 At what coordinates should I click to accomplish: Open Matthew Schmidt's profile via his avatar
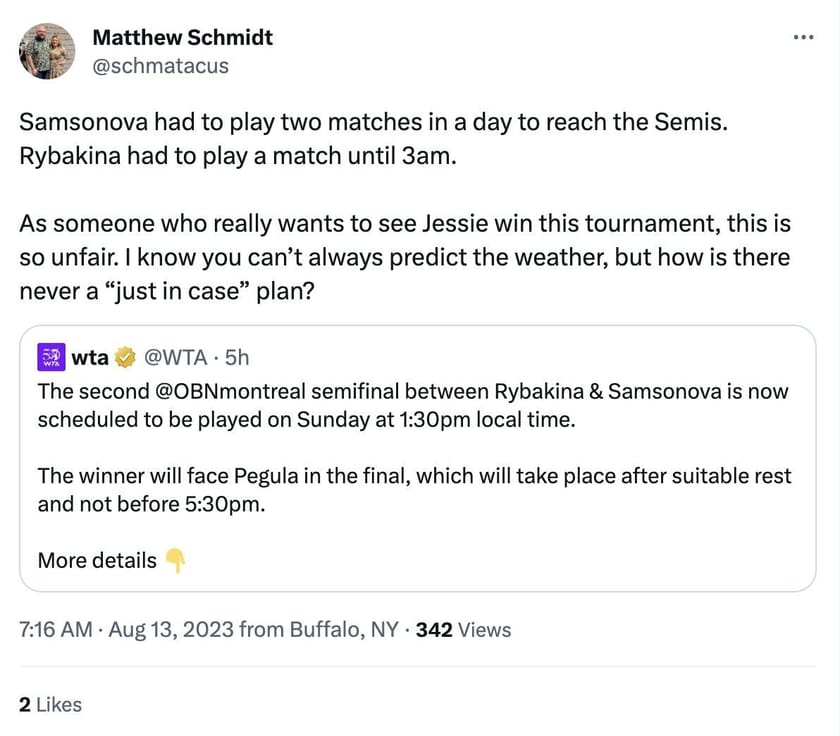click(x=47, y=51)
